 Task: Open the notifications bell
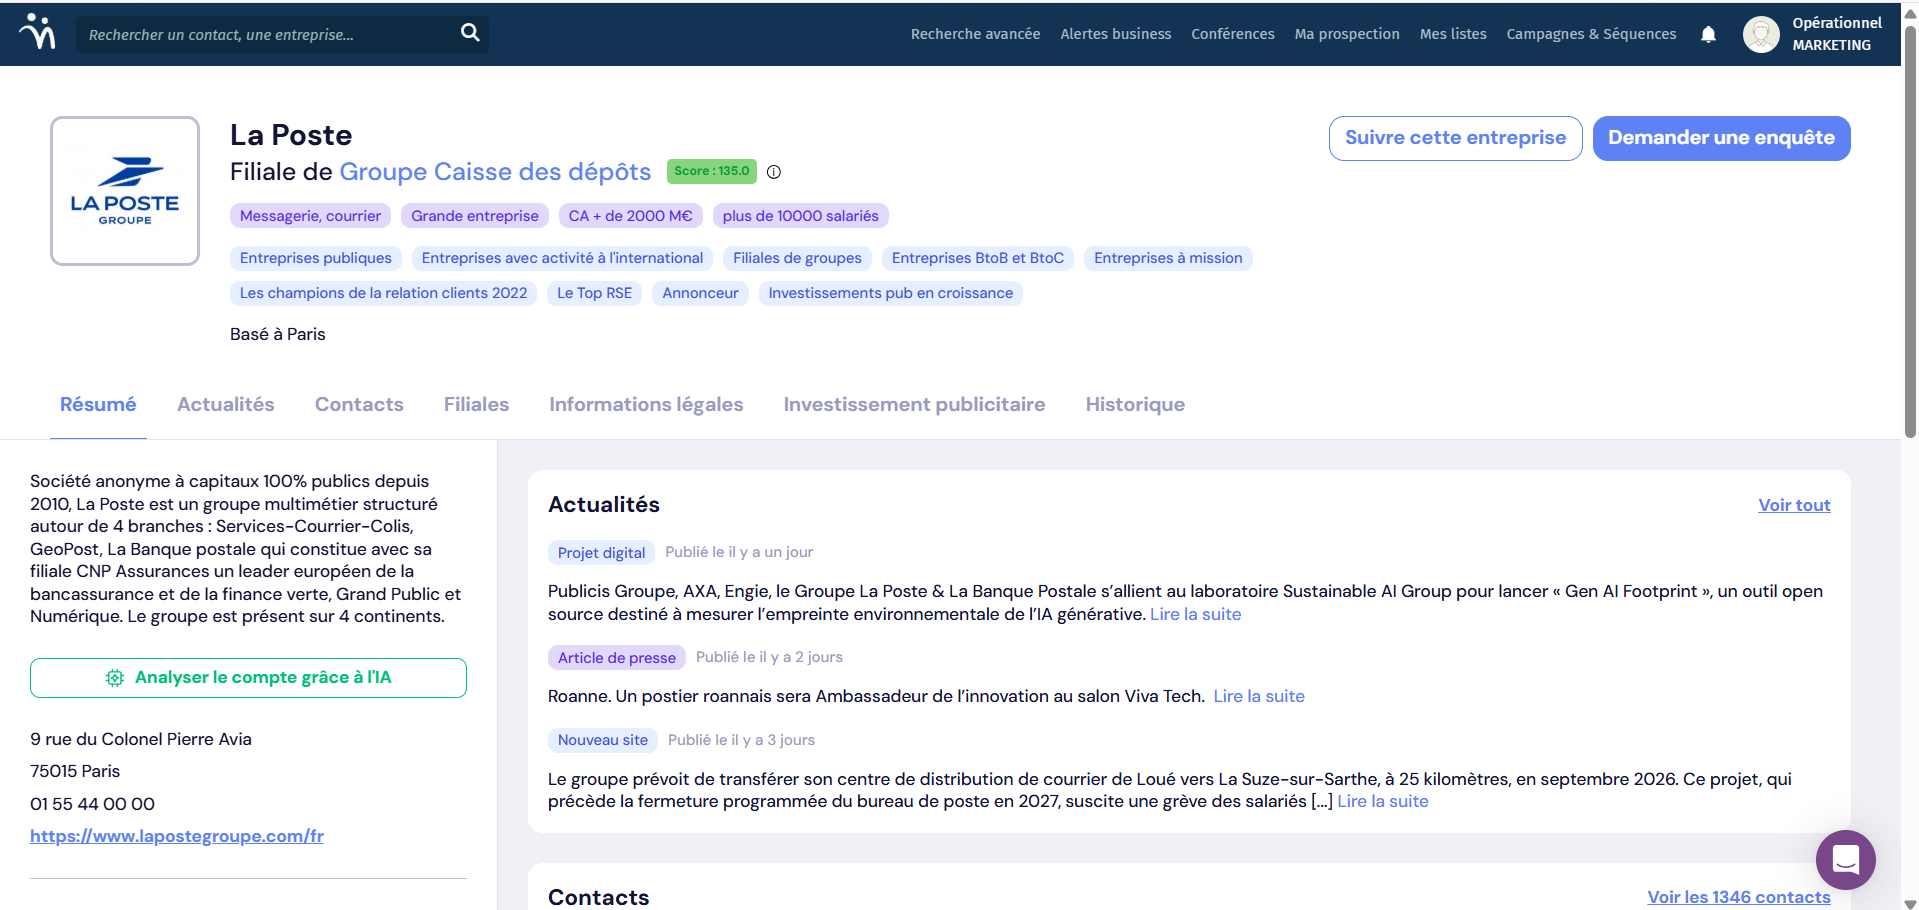pyautogui.click(x=1708, y=34)
